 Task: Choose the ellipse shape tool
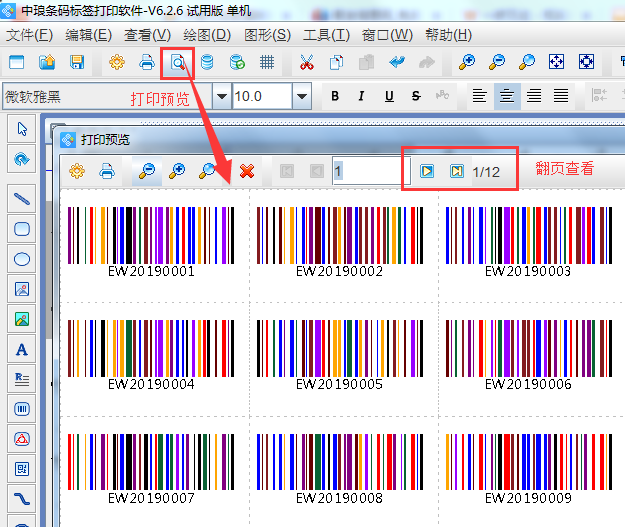point(22,259)
